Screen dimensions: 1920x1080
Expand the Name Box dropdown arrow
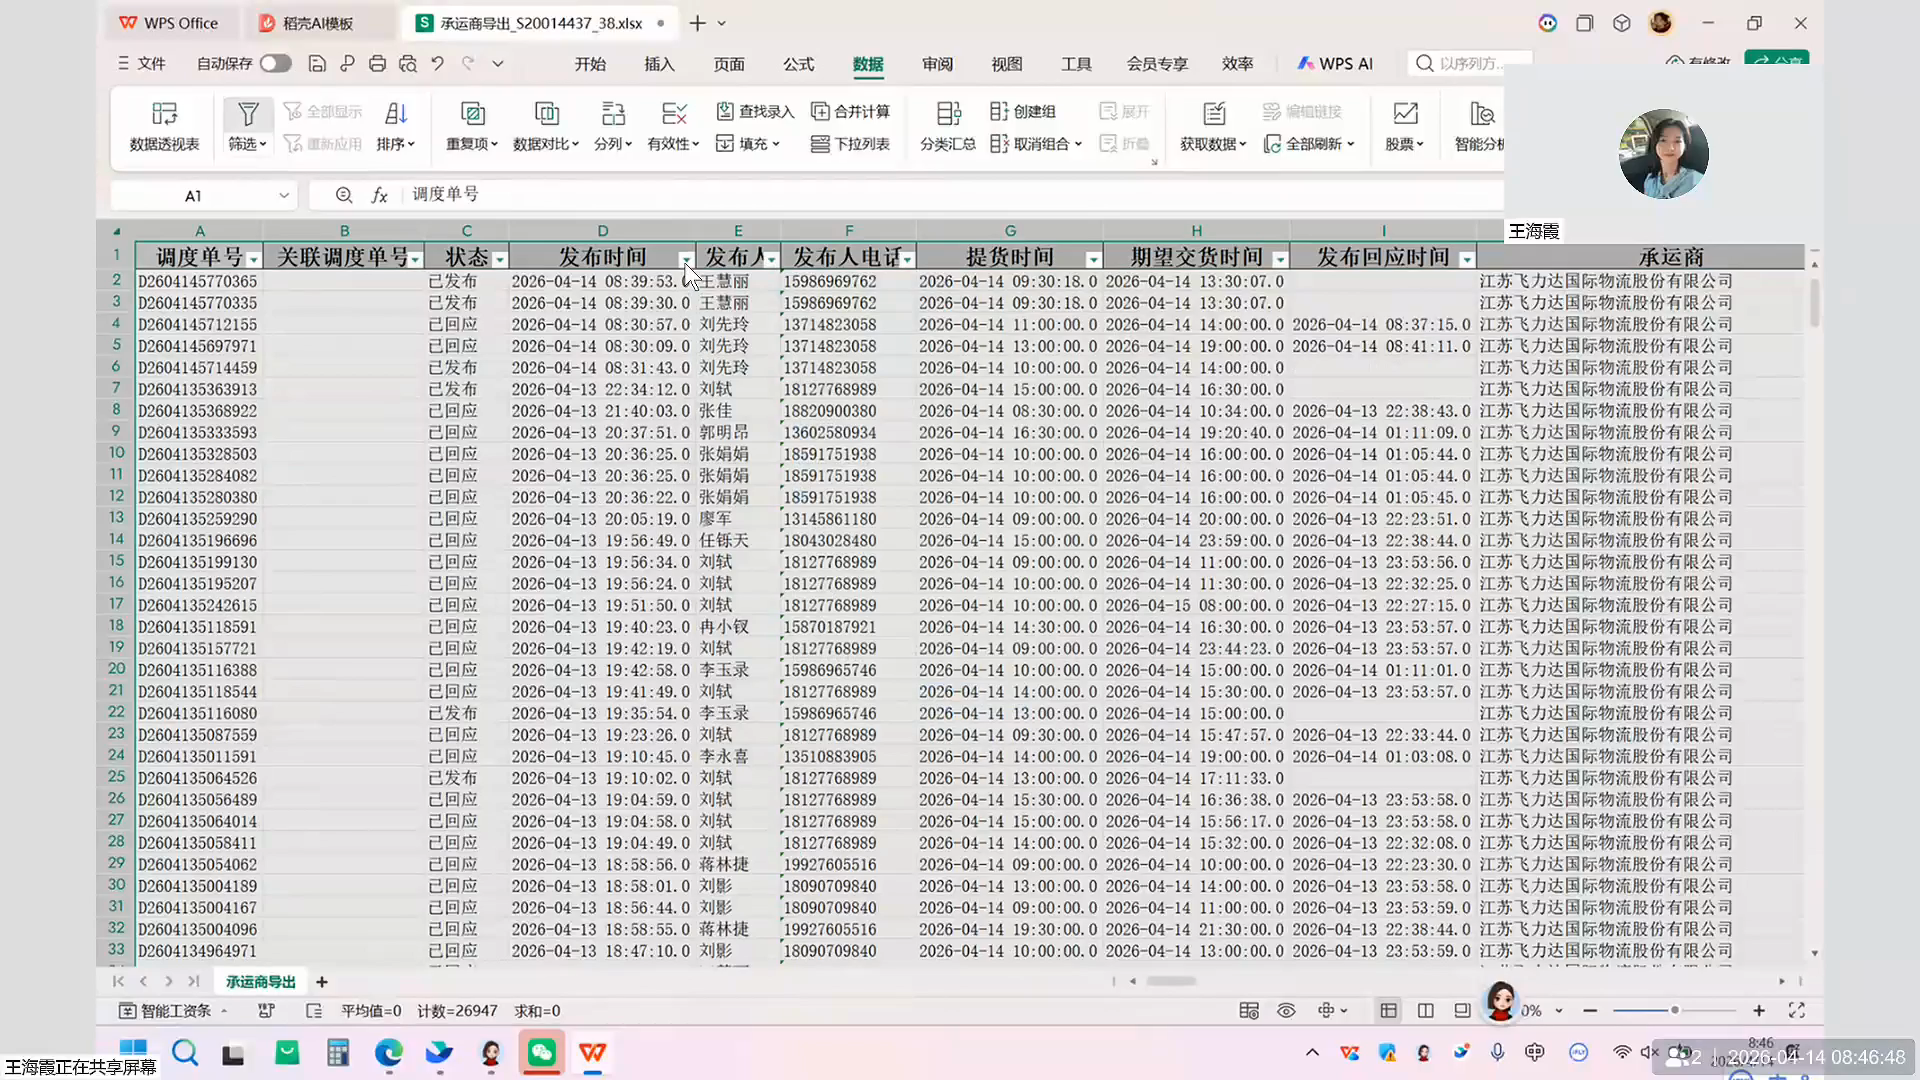pos(284,196)
